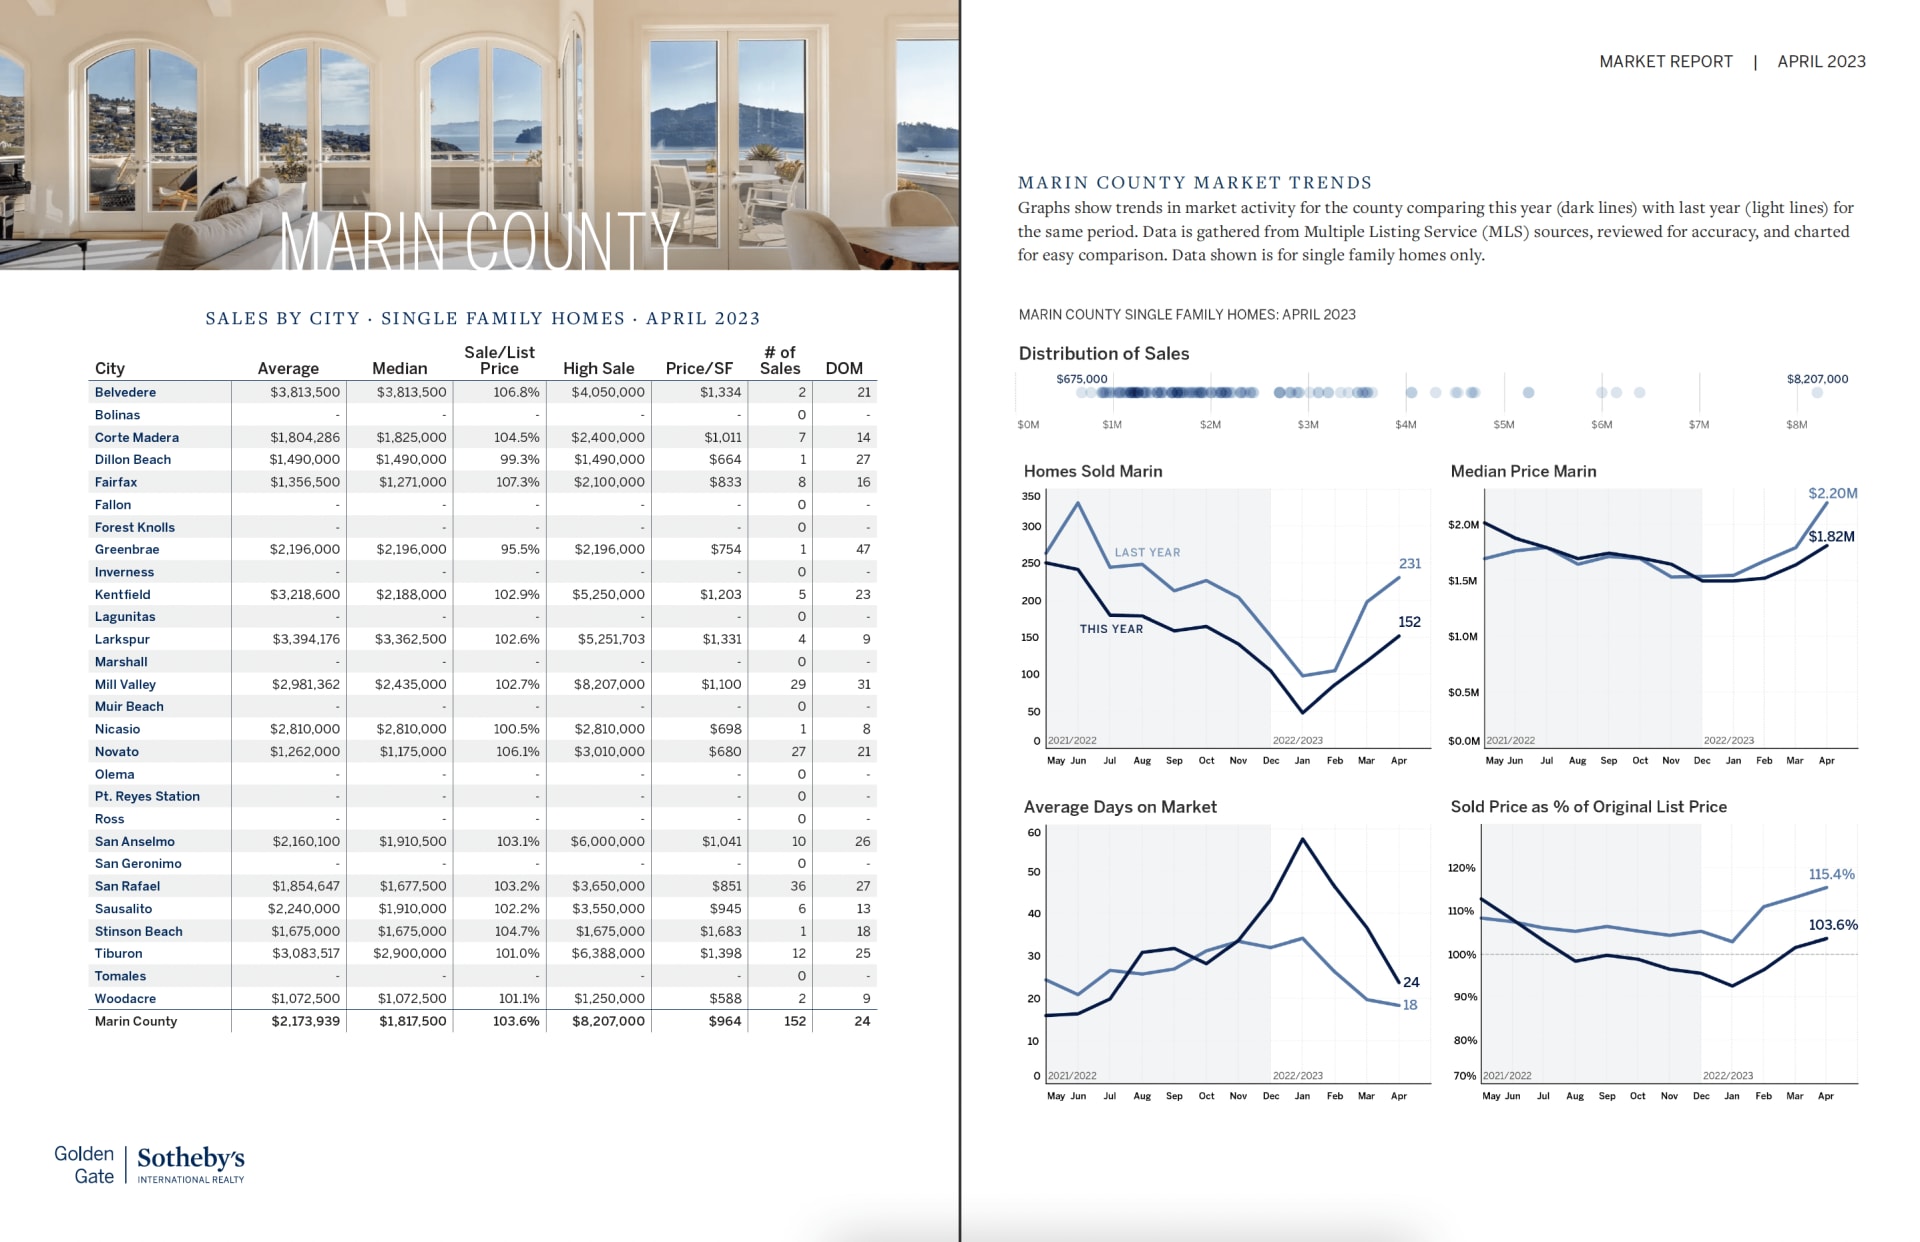Click the 103.6% sold price label
Viewport: 1920px width, 1242px height.
[1832, 925]
